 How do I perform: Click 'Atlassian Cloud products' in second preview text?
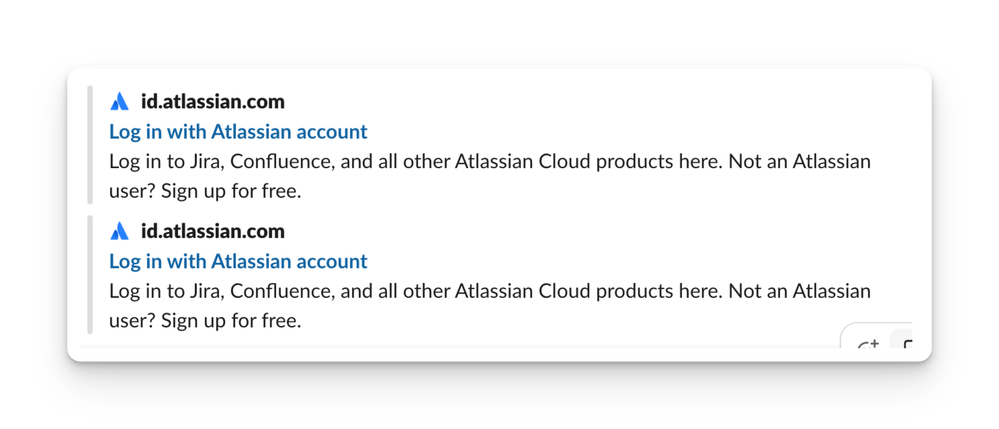pyautogui.click(x=556, y=291)
